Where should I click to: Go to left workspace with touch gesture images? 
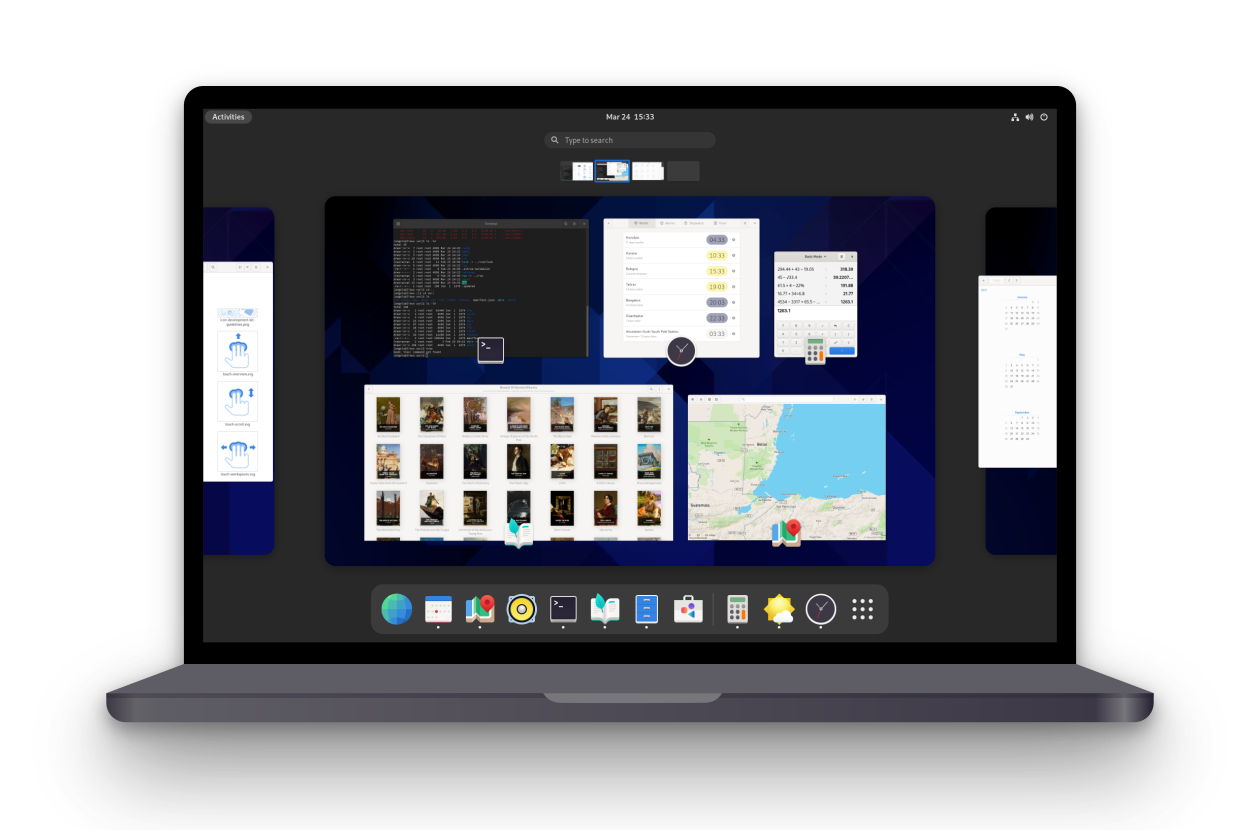(238, 380)
